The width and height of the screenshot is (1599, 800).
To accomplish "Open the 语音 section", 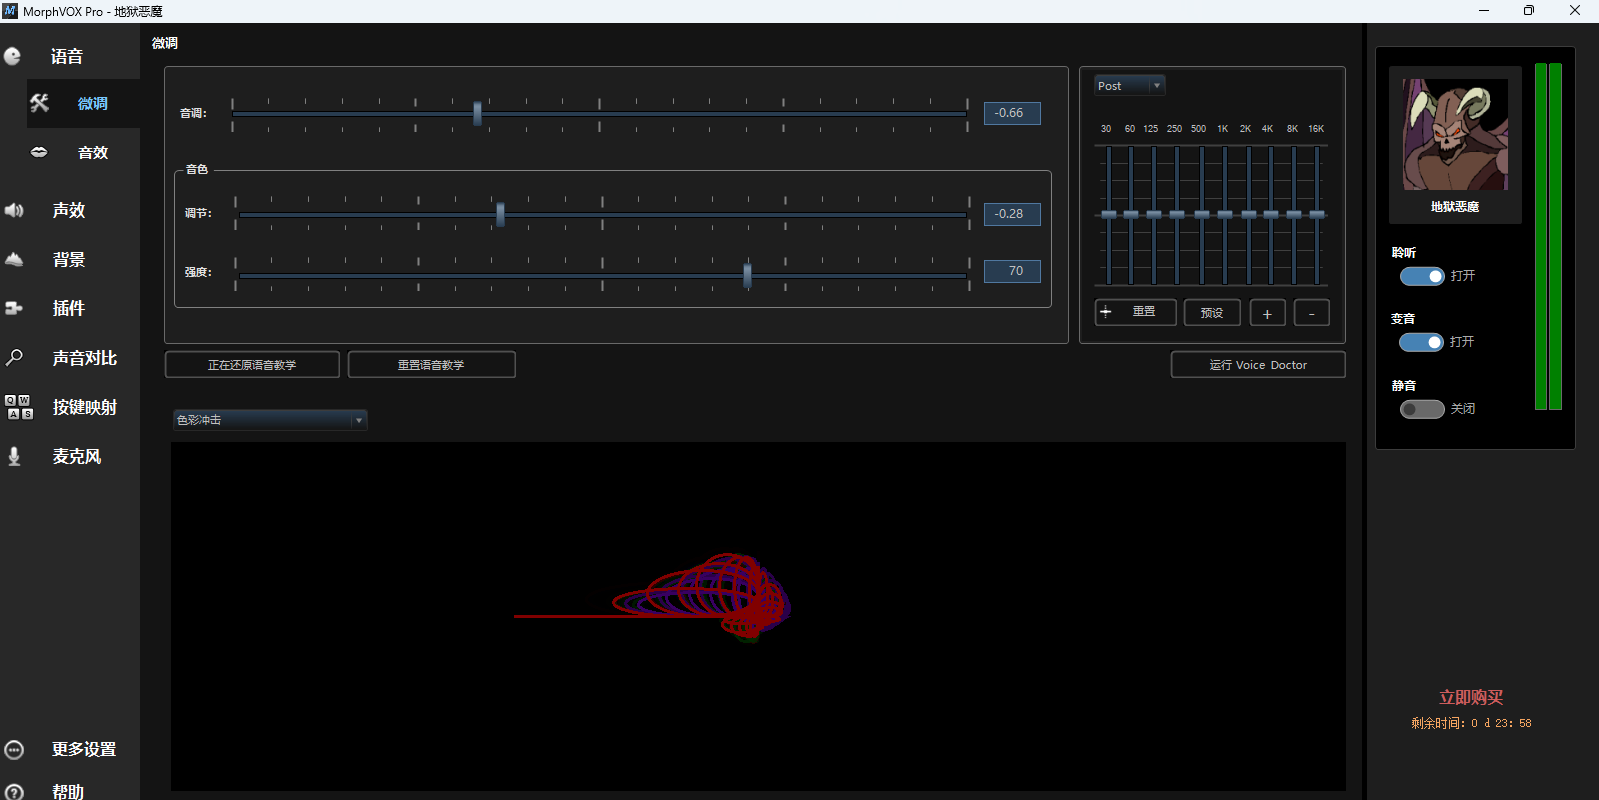I will [x=67, y=56].
